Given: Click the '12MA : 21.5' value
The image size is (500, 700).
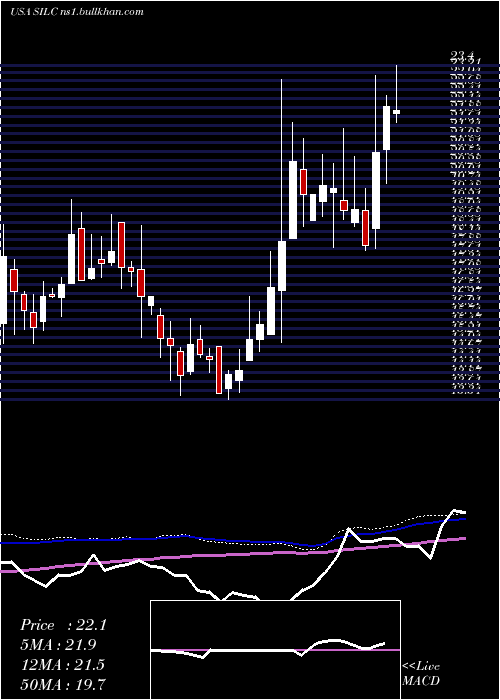Looking at the screenshot, I should pyautogui.click(x=62, y=665).
